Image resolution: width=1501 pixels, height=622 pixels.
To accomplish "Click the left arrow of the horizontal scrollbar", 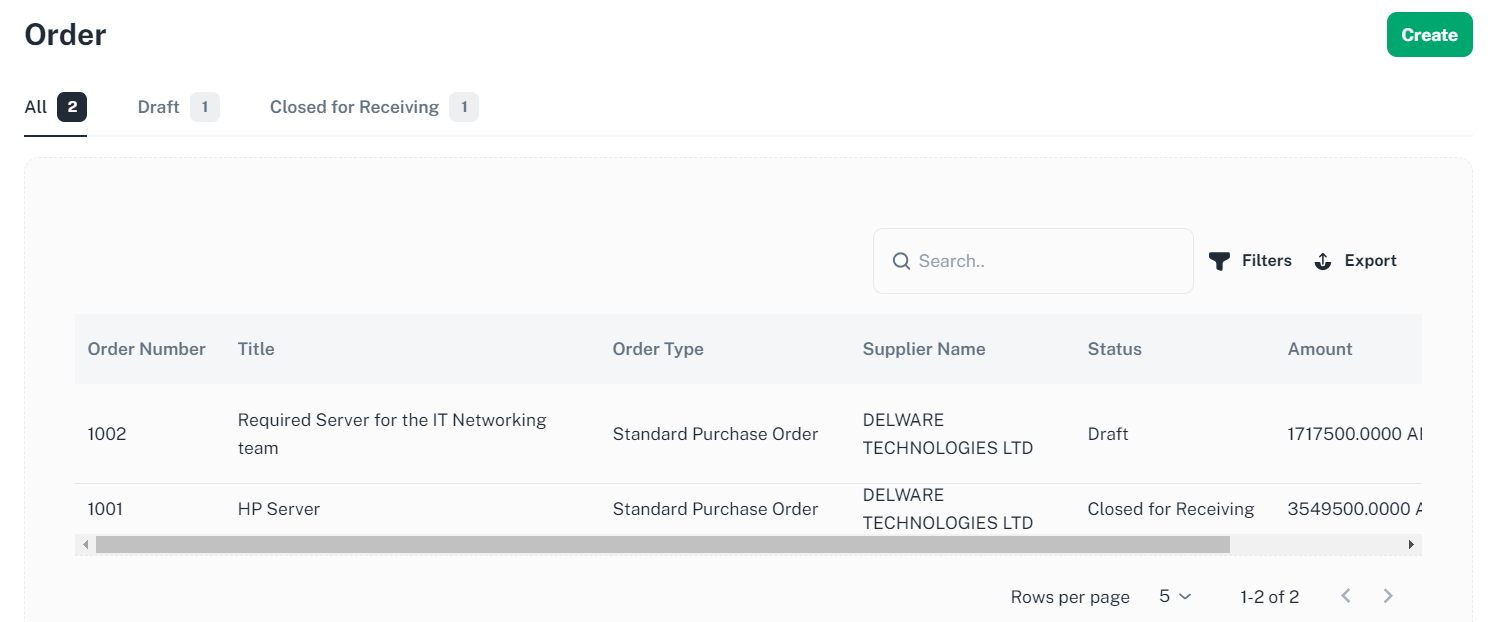I will [x=85, y=544].
